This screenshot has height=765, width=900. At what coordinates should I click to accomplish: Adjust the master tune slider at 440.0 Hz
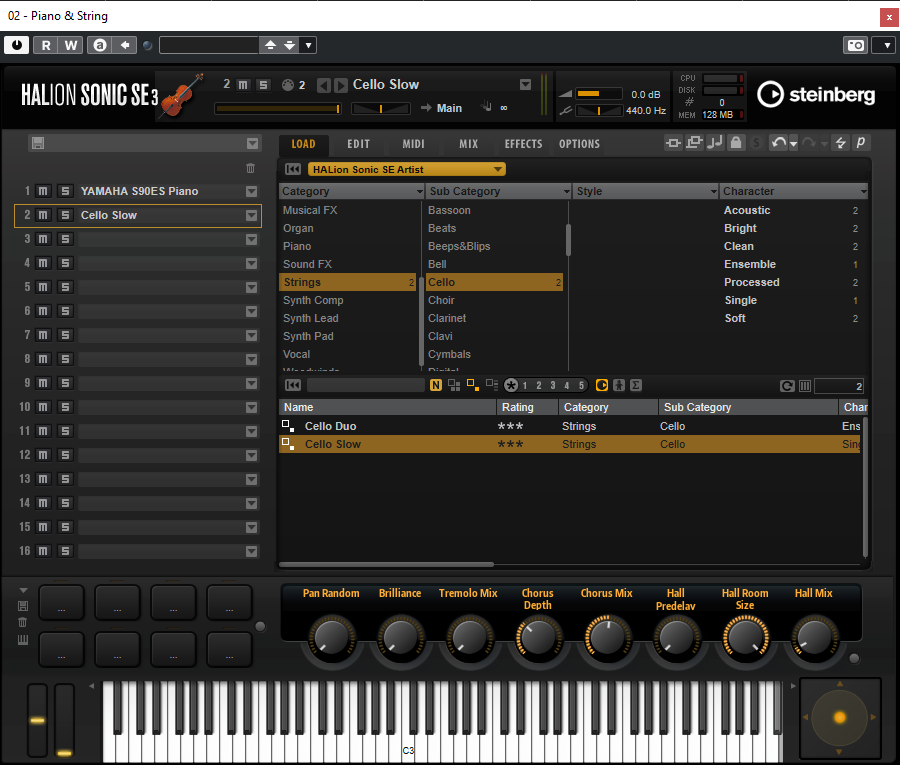point(599,110)
